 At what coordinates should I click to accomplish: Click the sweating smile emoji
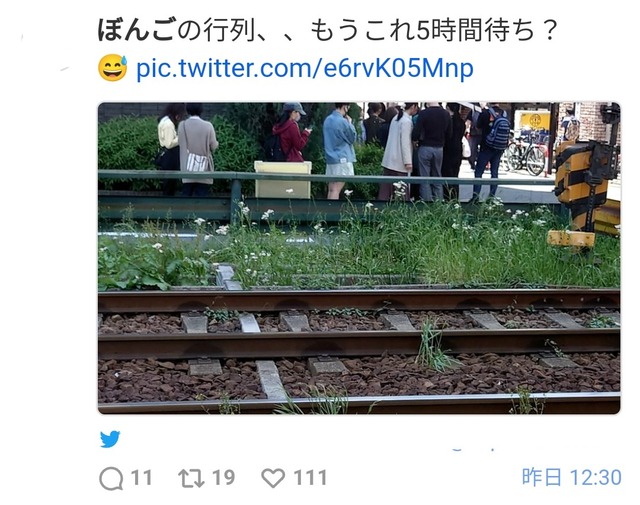[113, 68]
